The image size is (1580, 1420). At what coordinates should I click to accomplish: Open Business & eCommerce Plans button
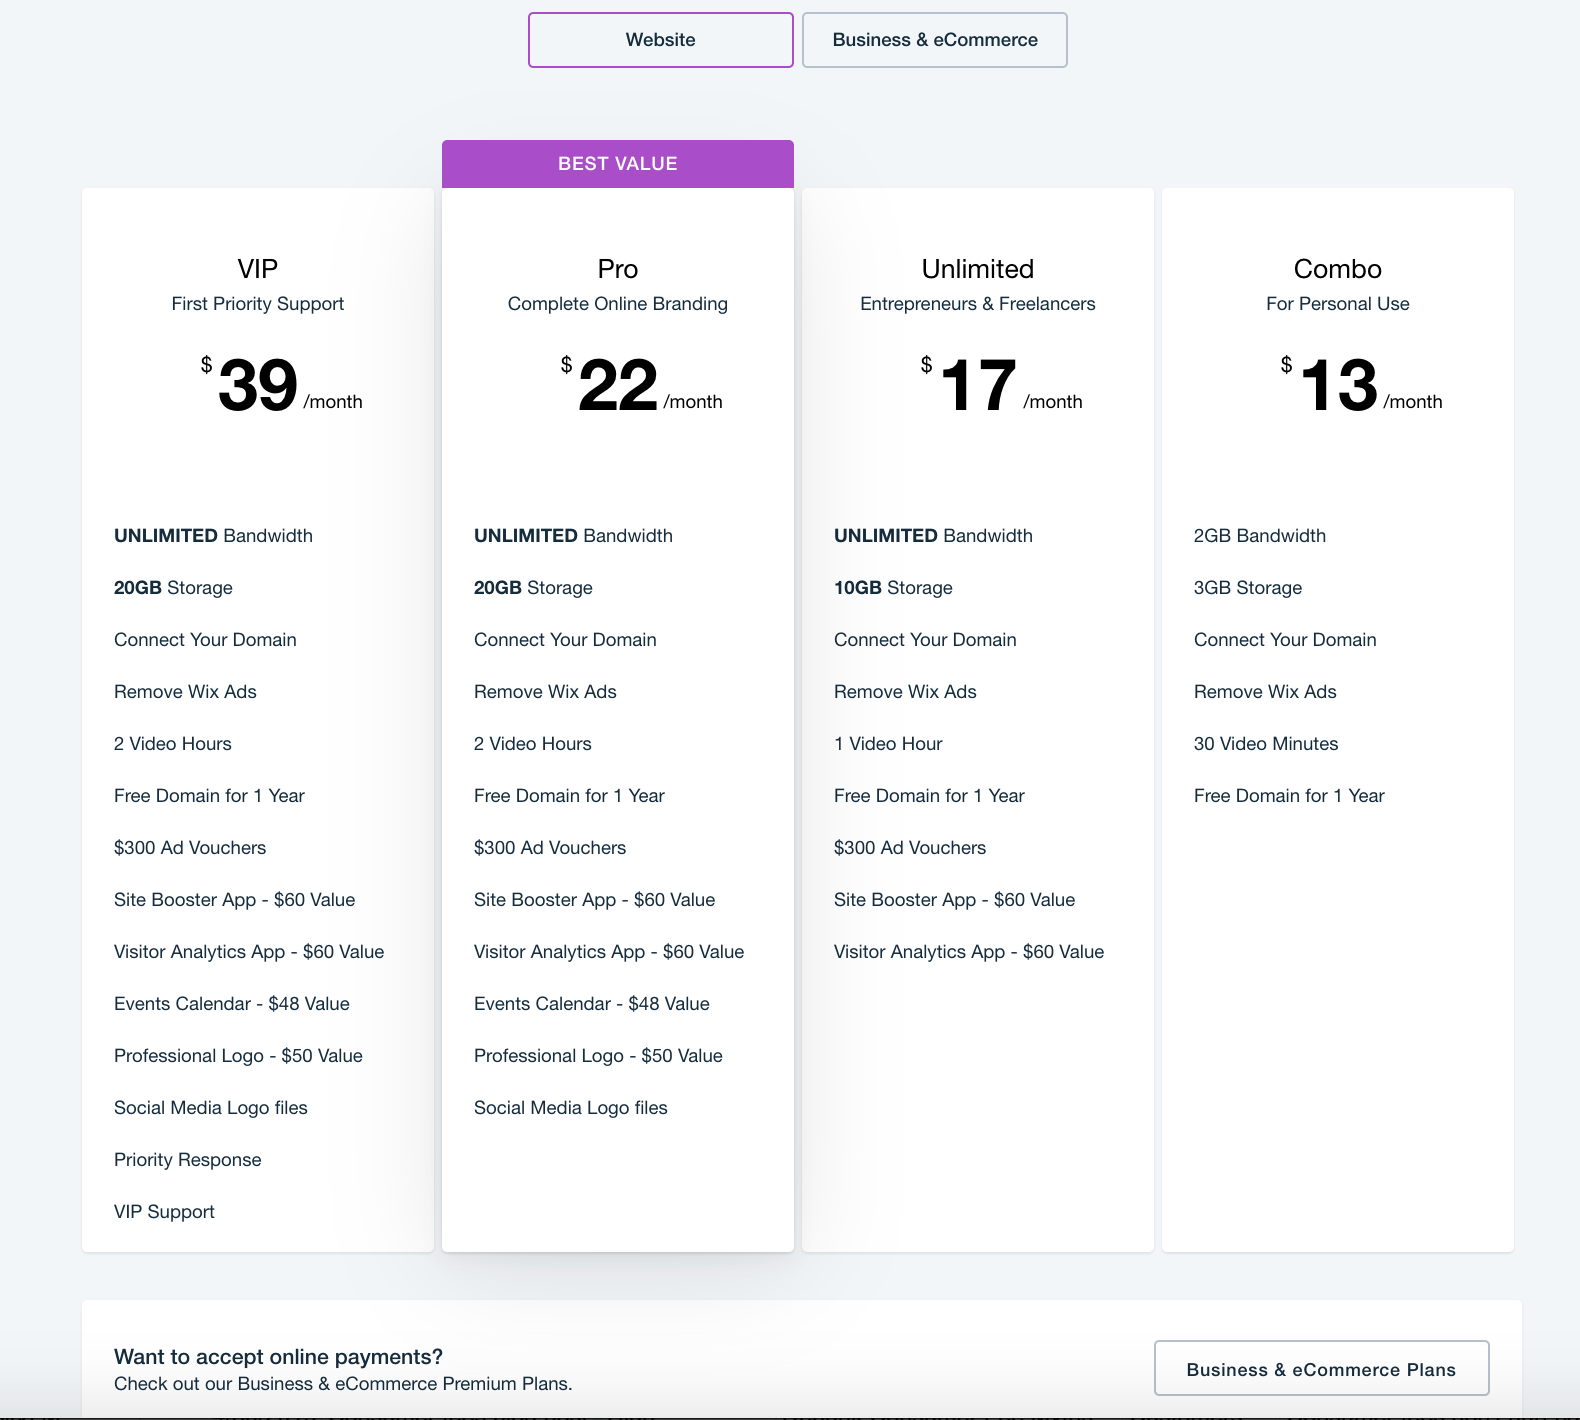pyautogui.click(x=1321, y=1369)
